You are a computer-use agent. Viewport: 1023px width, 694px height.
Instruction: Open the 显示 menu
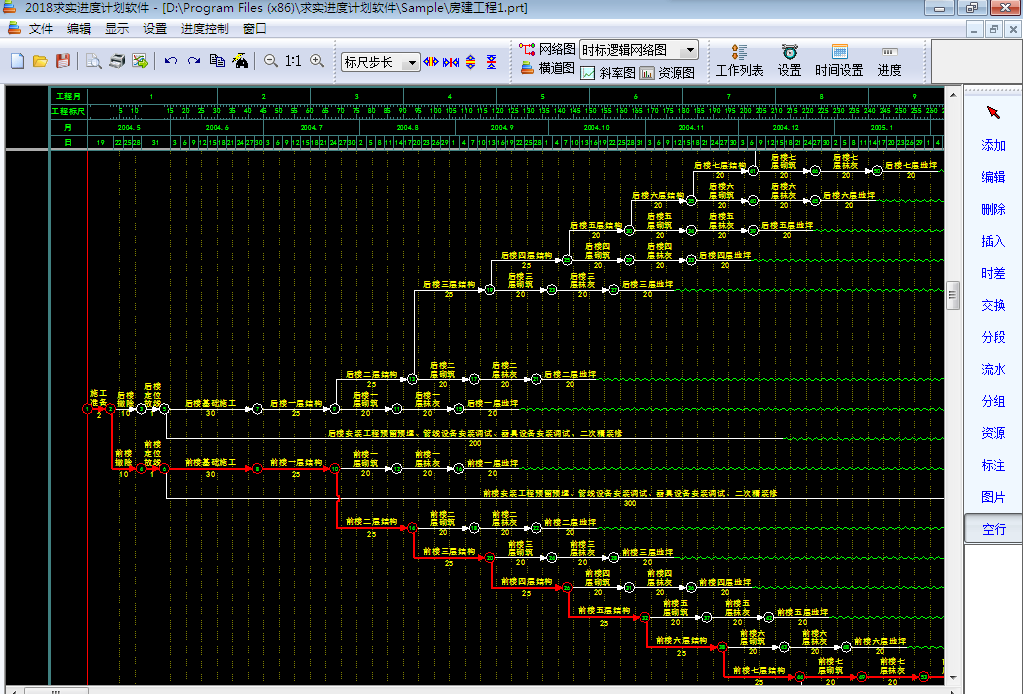point(117,29)
